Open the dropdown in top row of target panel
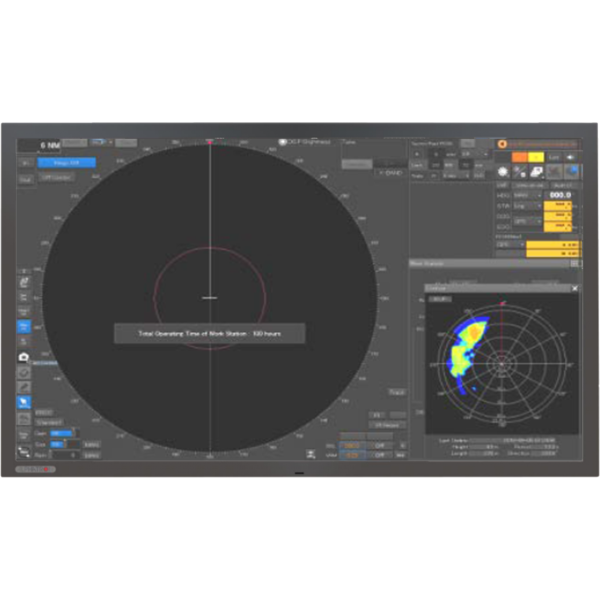600x600 pixels. pyautogui.click(x=475, y=154)
